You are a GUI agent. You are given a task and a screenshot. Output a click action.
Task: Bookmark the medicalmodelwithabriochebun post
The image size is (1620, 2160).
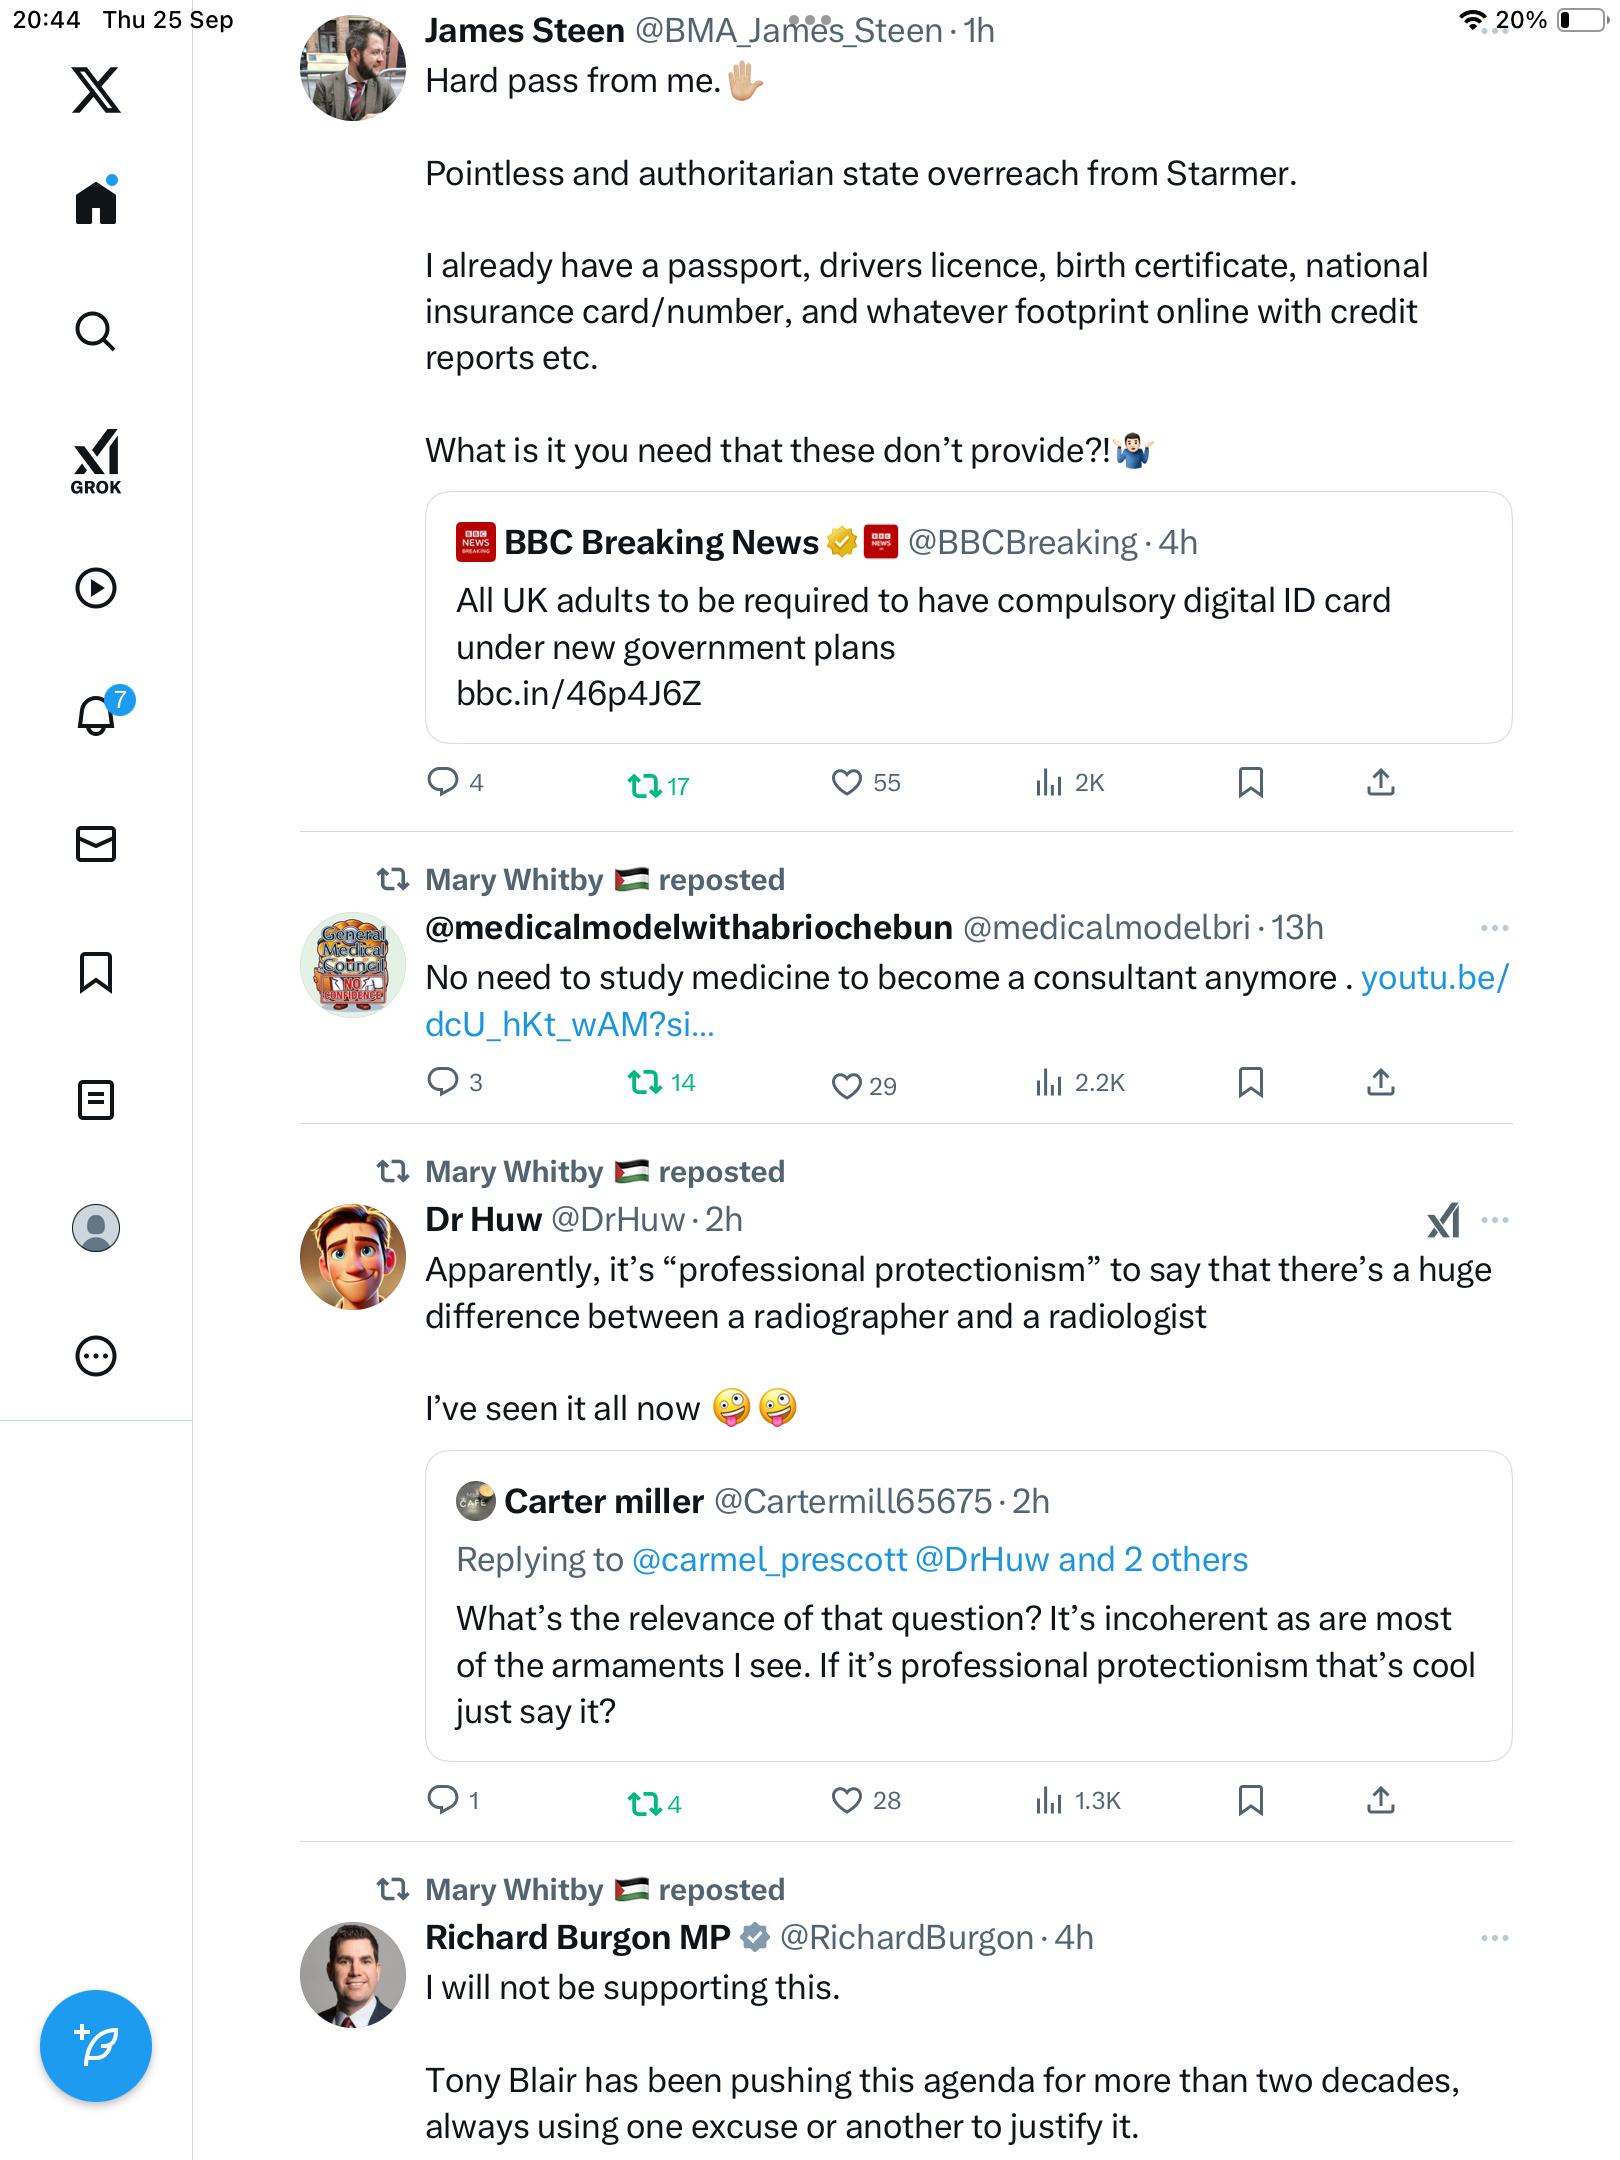point(1250,1082)
